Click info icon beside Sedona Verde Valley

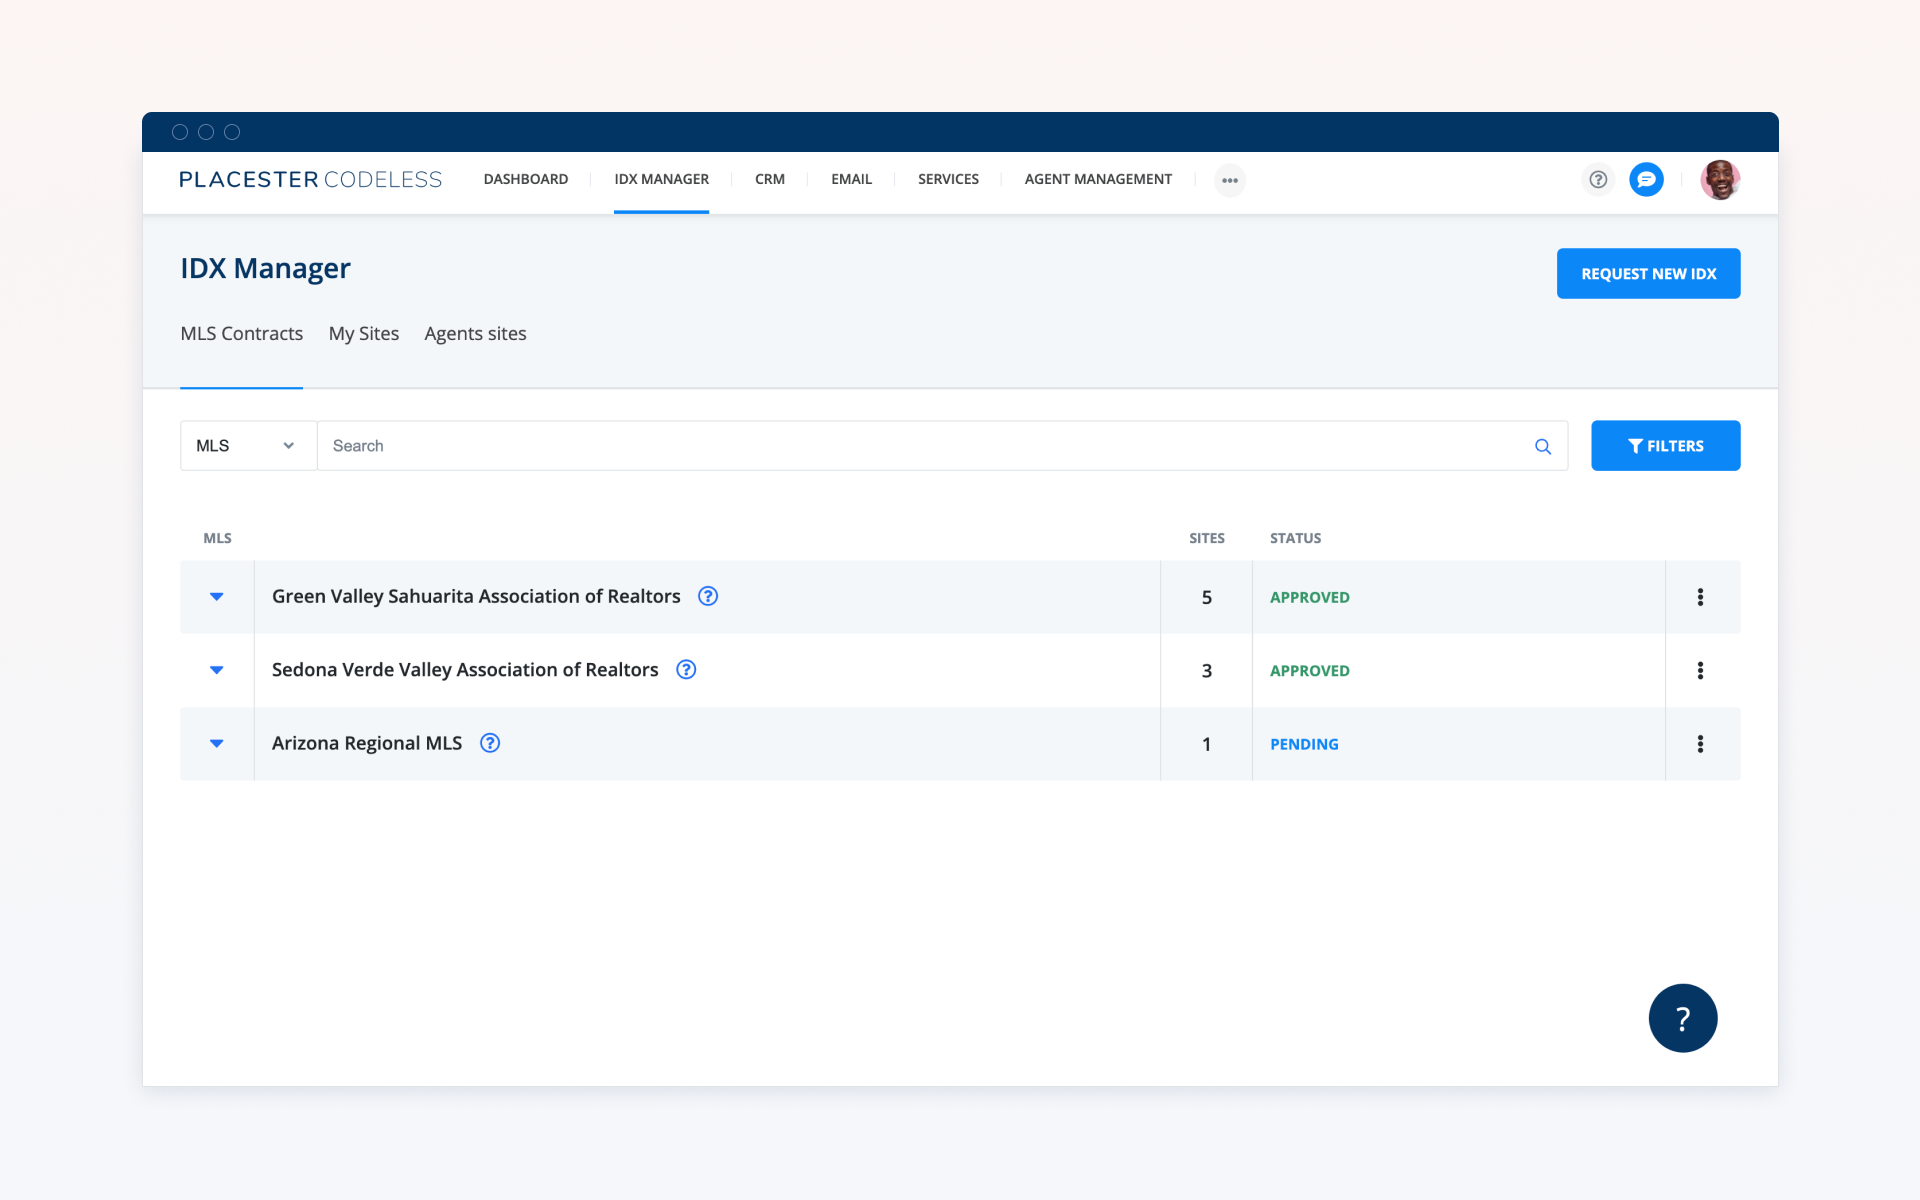click(686, 670)
